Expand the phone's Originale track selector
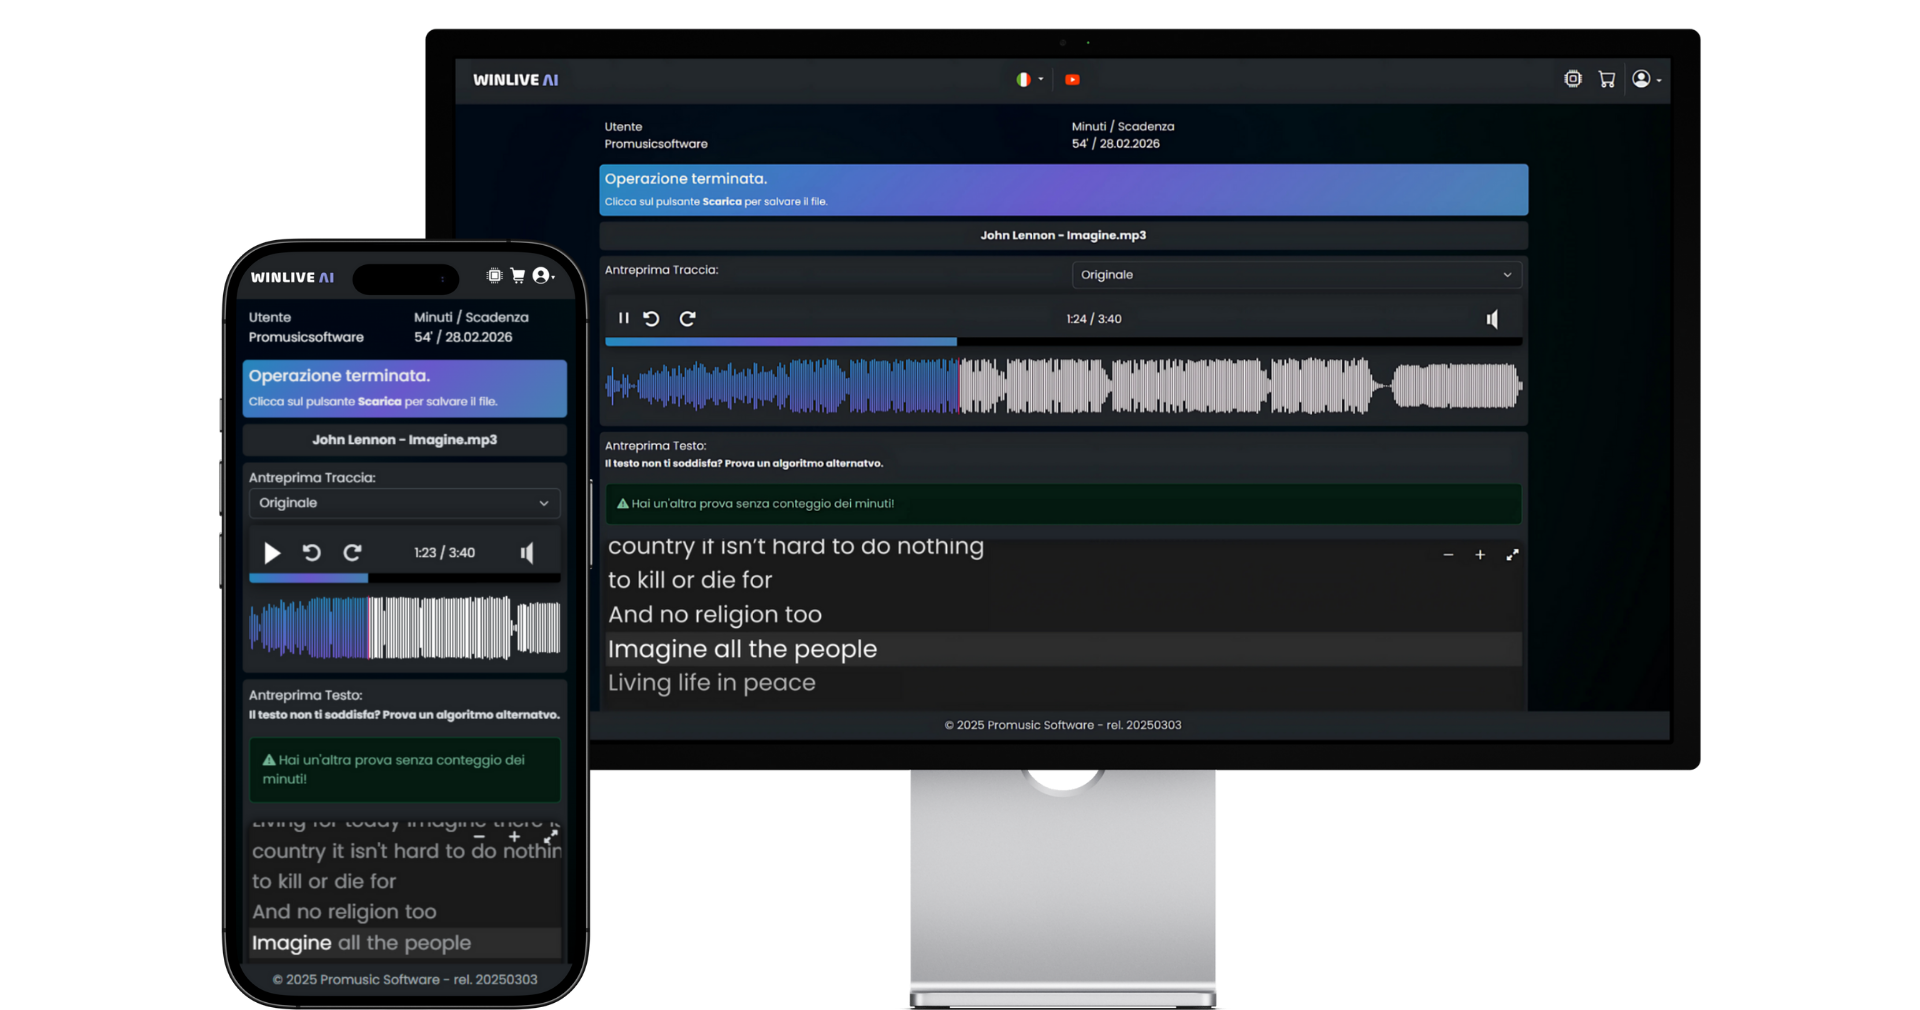This screenshot has height=1010, width=1920. click(404, 503)
